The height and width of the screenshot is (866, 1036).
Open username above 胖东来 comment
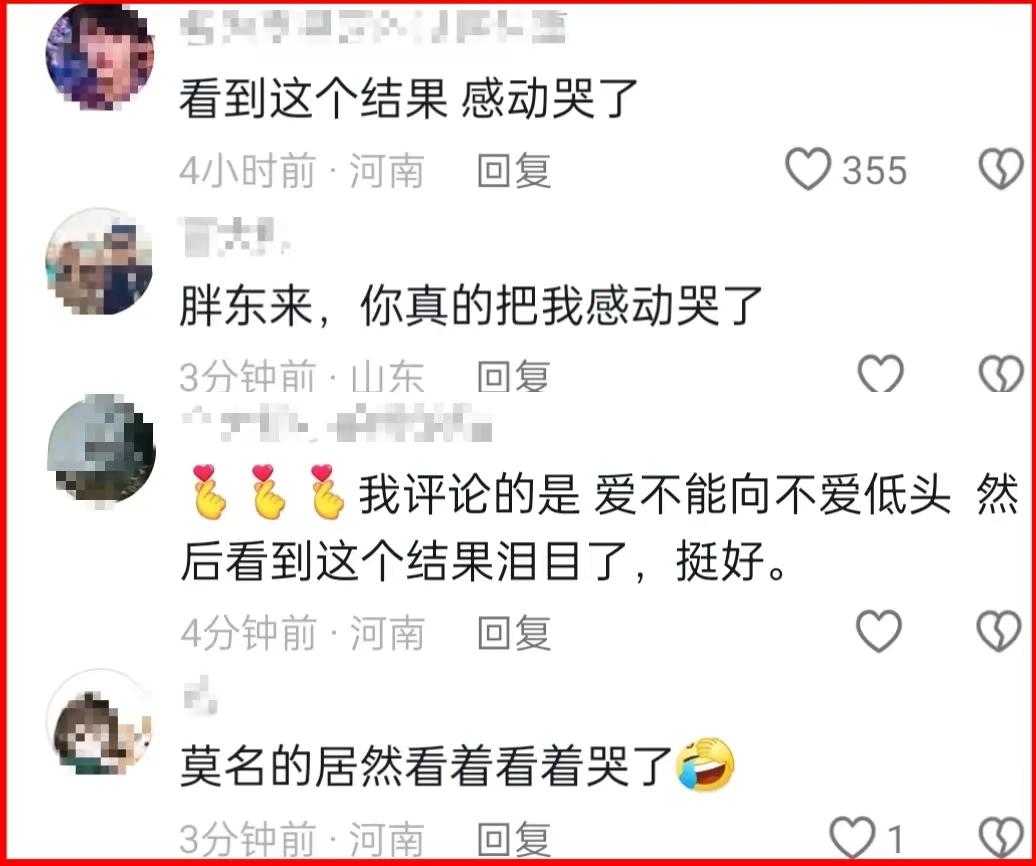[235, 236]
